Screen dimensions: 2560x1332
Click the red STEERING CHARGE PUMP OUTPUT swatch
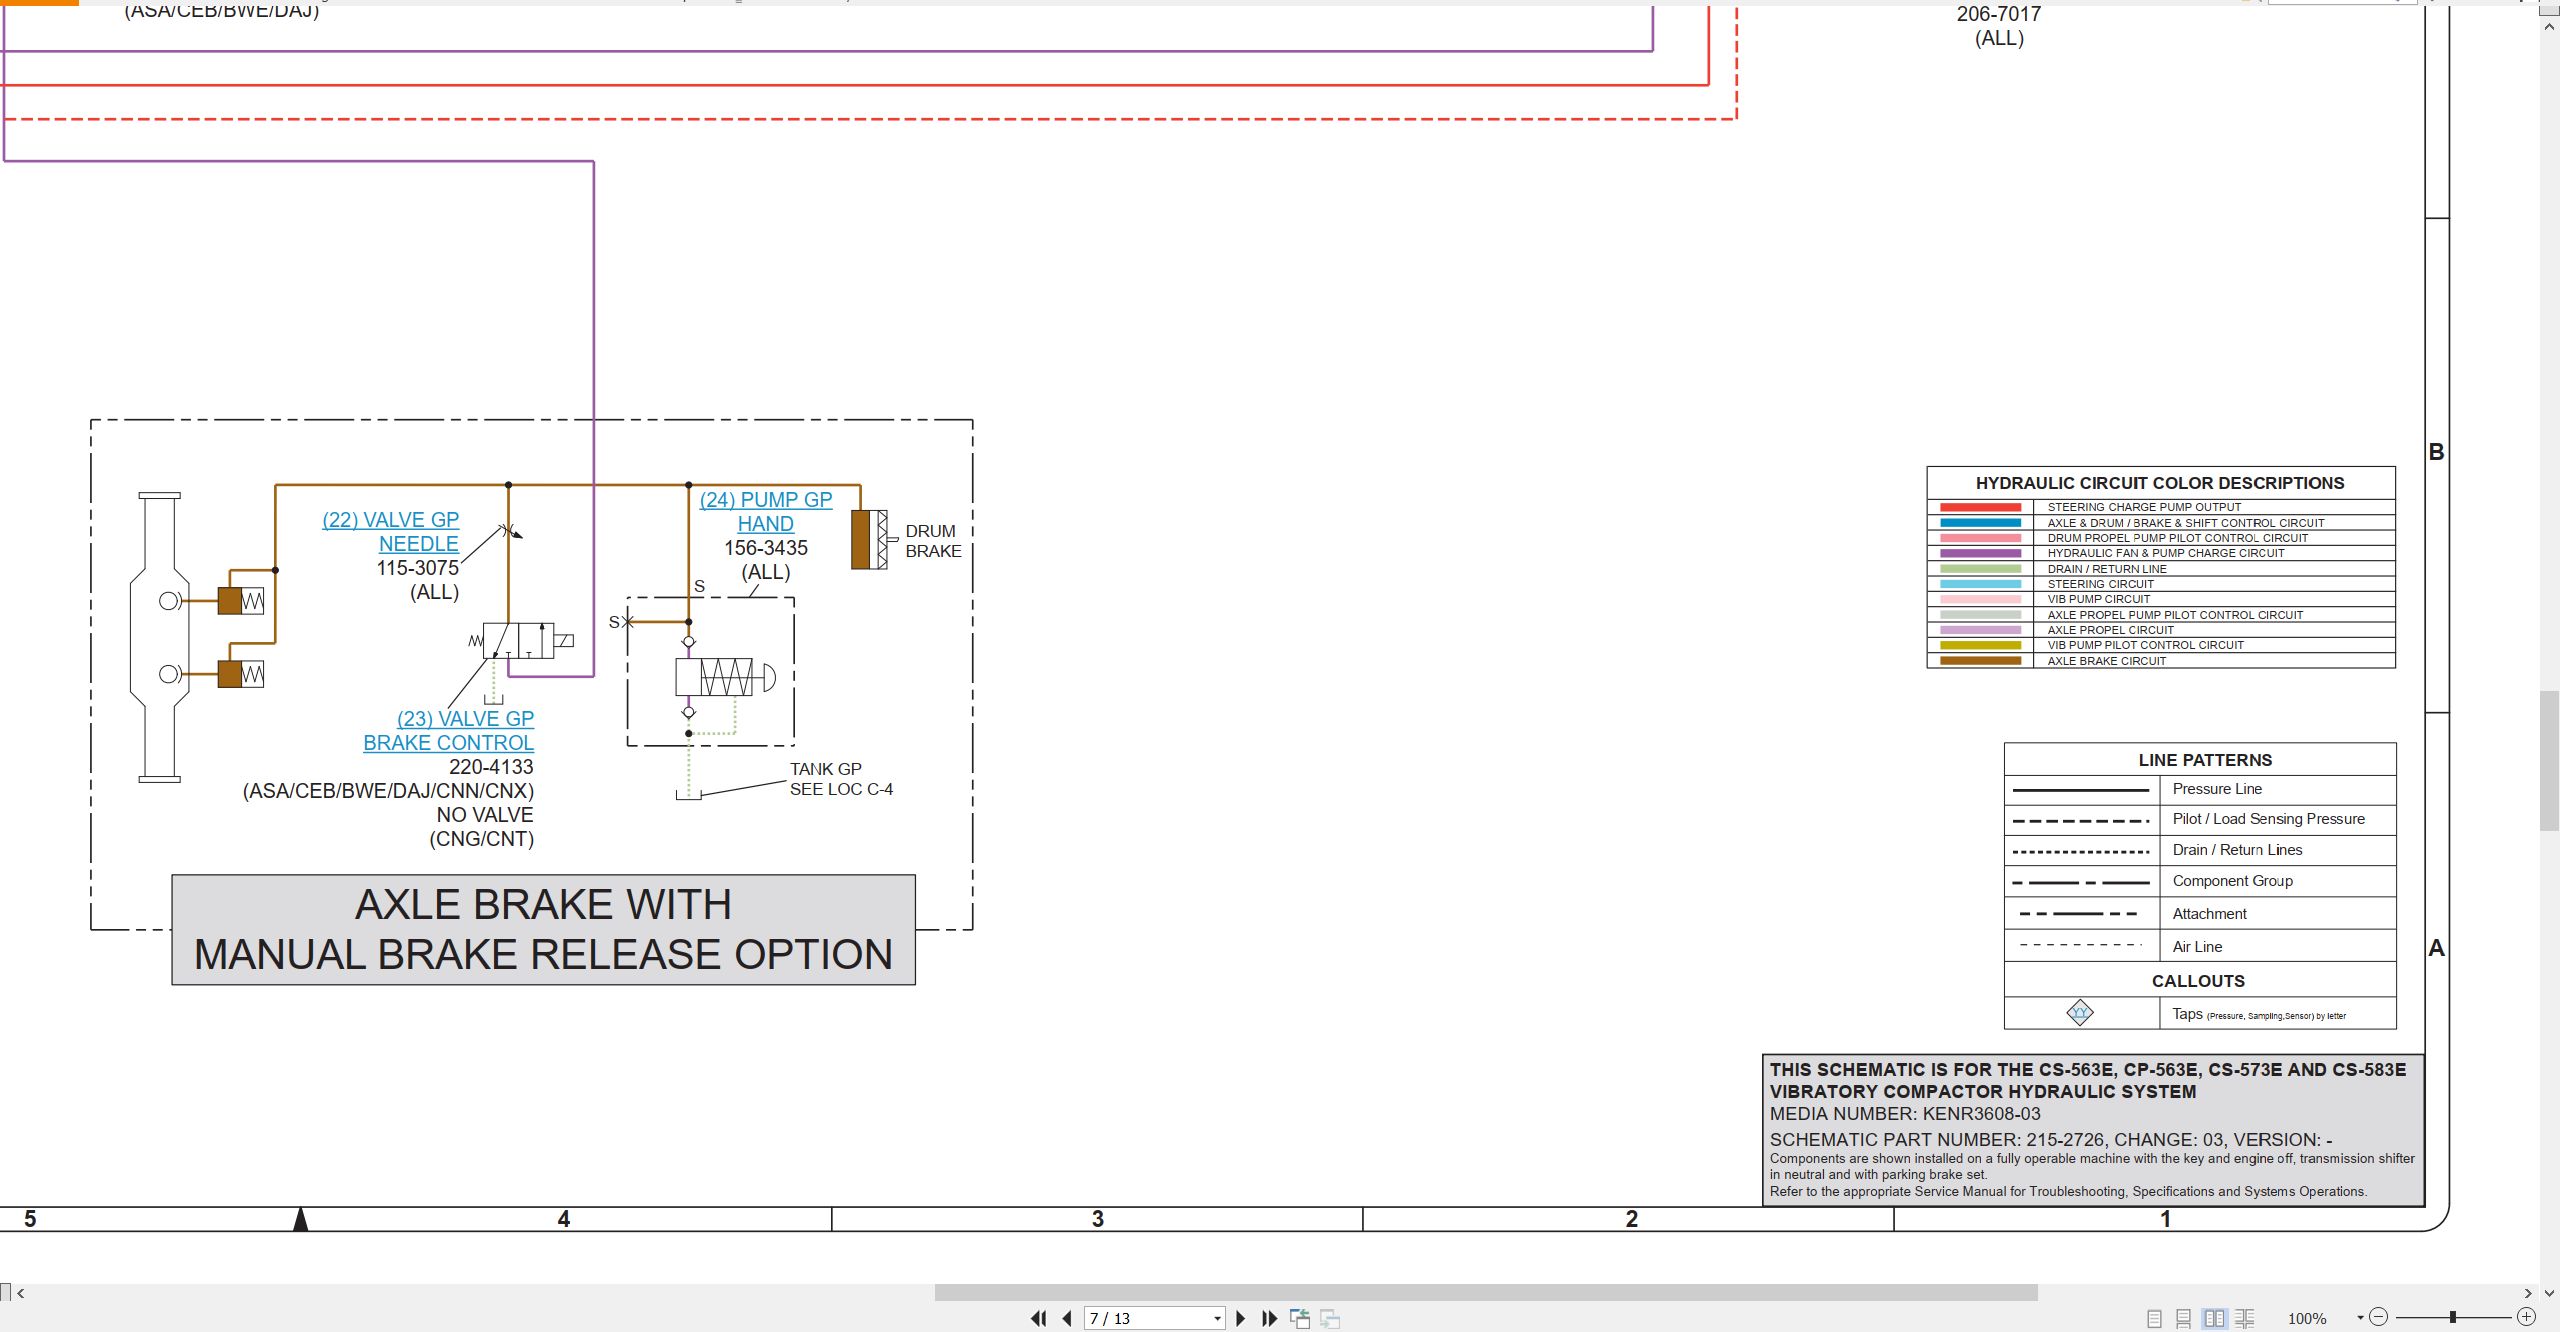click(x=1980, y=508)
